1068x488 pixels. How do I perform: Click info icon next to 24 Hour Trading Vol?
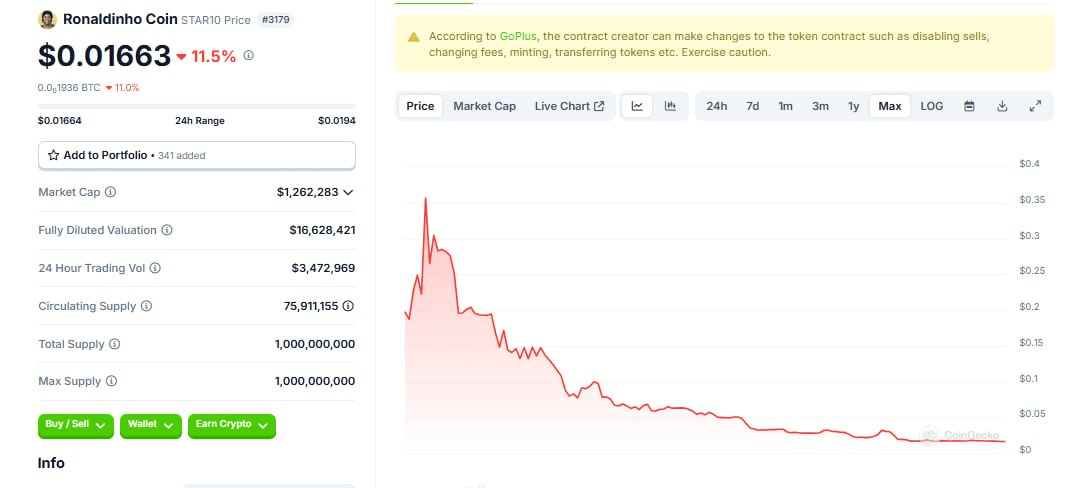(x=155, y=268)
